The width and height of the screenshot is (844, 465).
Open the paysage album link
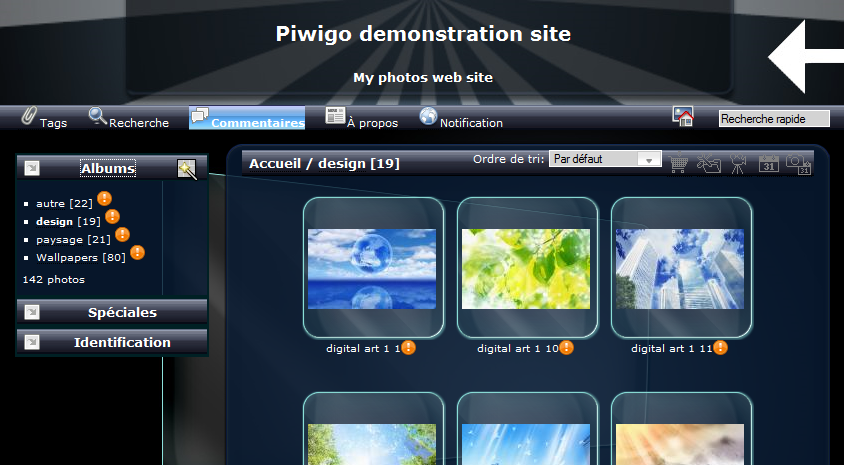(59, 239)
